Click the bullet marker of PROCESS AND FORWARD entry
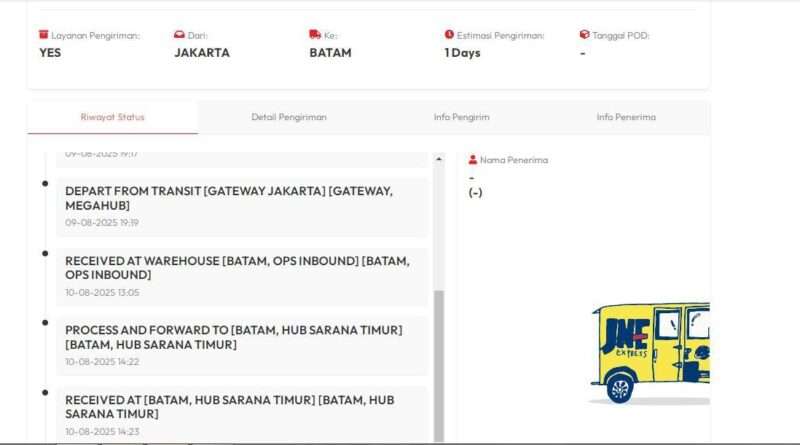The image size is (800, 445). [45, 323]
